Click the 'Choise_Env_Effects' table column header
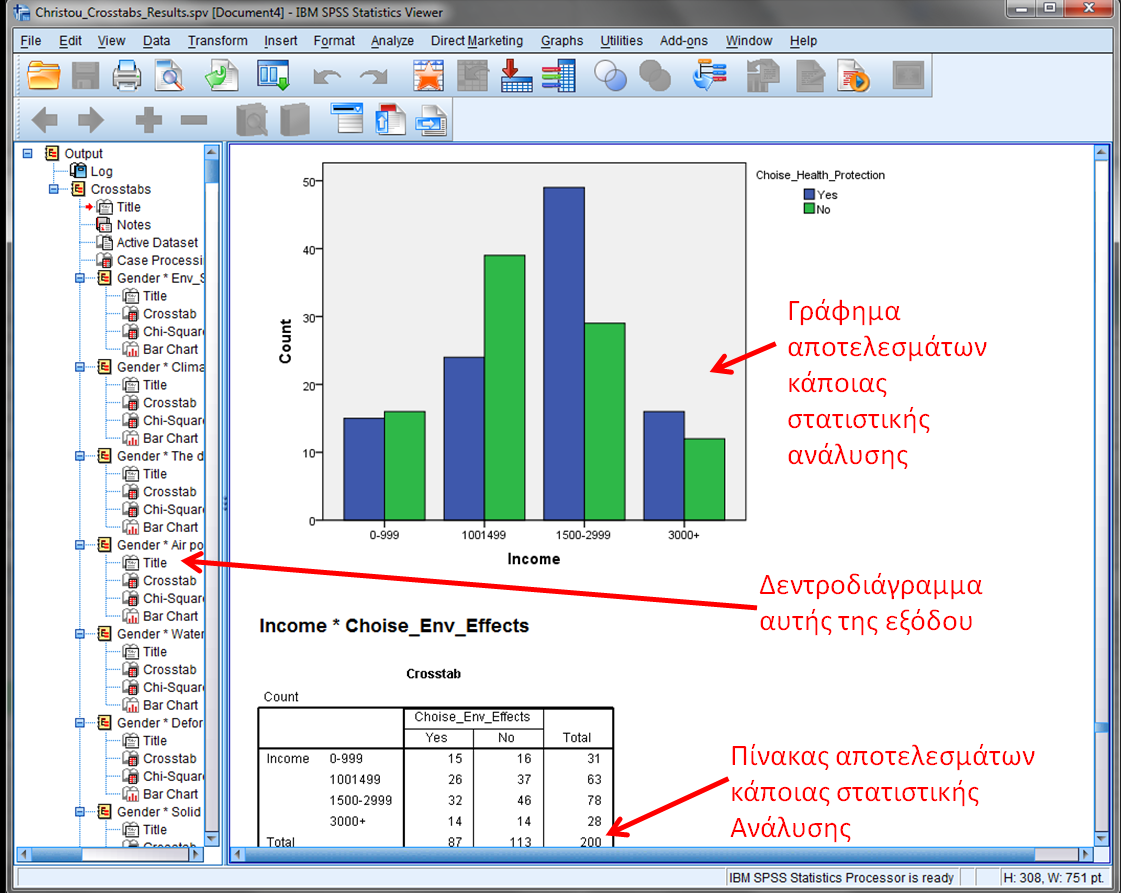The width and height of the screenshot is (1121, 893). tap(473, 717)
